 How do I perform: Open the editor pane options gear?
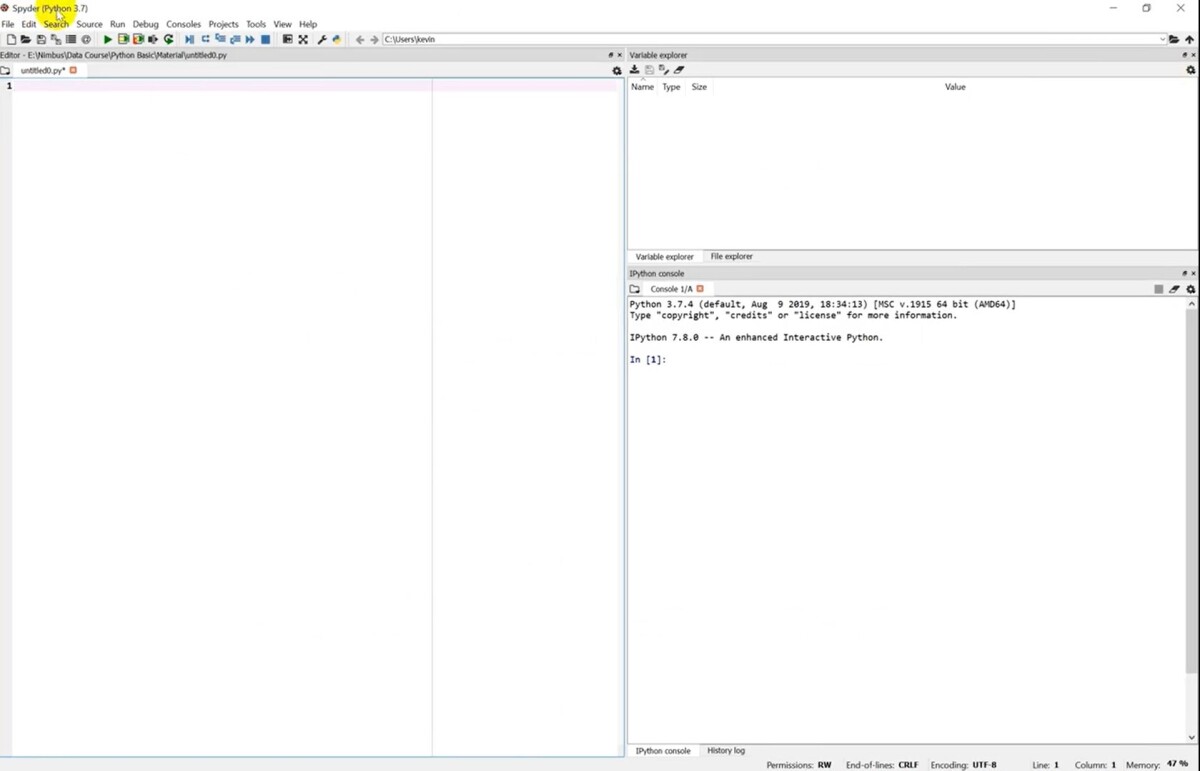coord(617,71)
